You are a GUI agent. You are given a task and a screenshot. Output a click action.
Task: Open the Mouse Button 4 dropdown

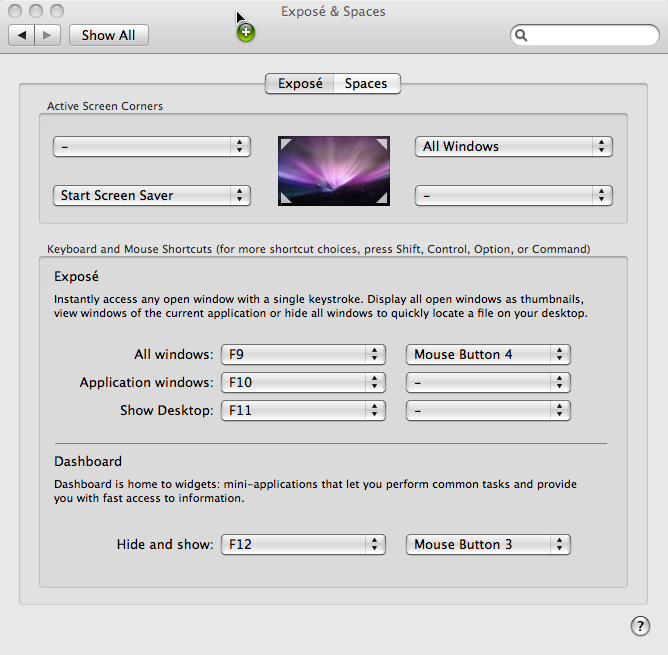[x=488, y=355]
